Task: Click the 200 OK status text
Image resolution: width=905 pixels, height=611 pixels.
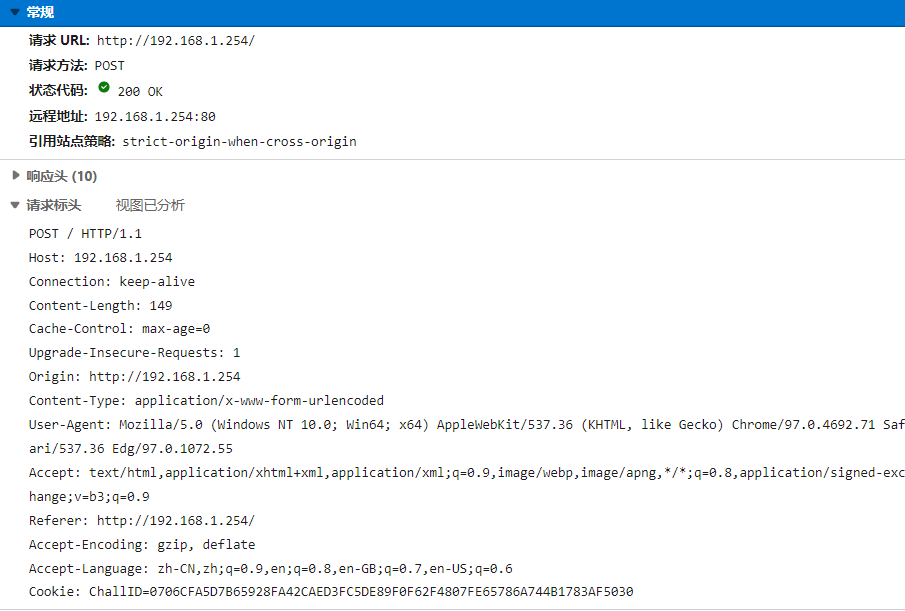Action: coord(140,91)
